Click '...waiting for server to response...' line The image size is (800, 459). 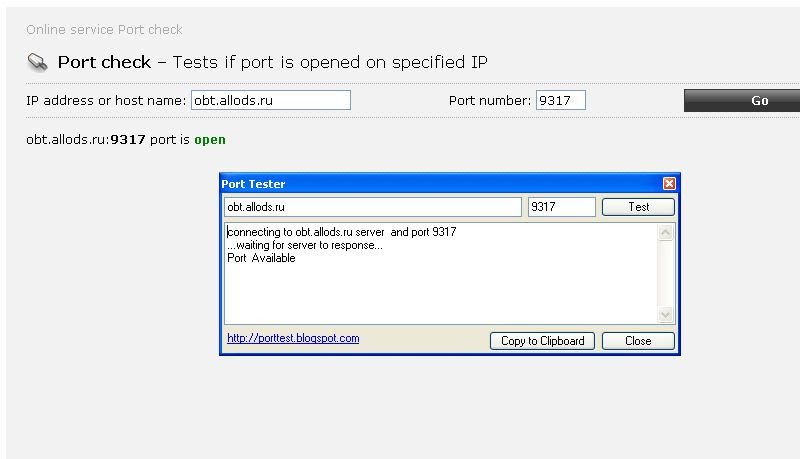tap(305, 245)
